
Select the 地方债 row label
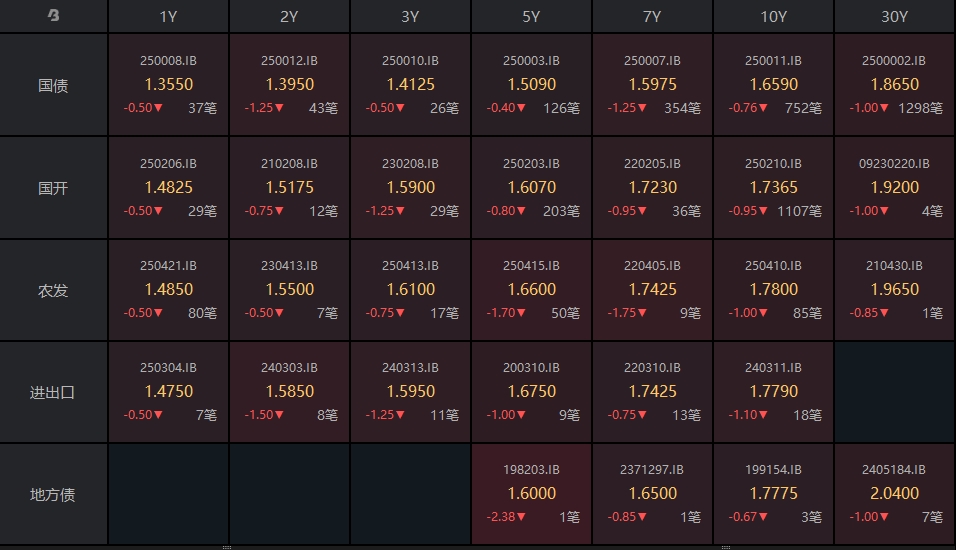point(53,495)
